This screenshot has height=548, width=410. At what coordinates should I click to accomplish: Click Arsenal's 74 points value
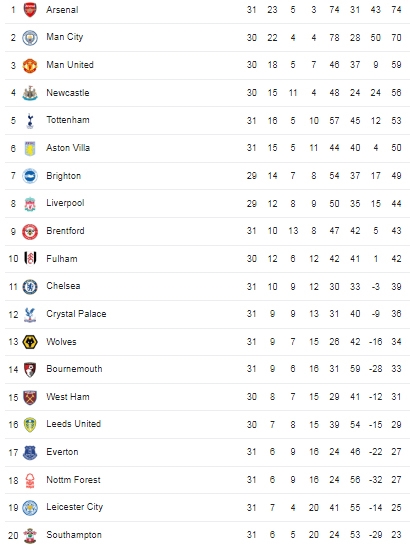[x=396, y=10]
